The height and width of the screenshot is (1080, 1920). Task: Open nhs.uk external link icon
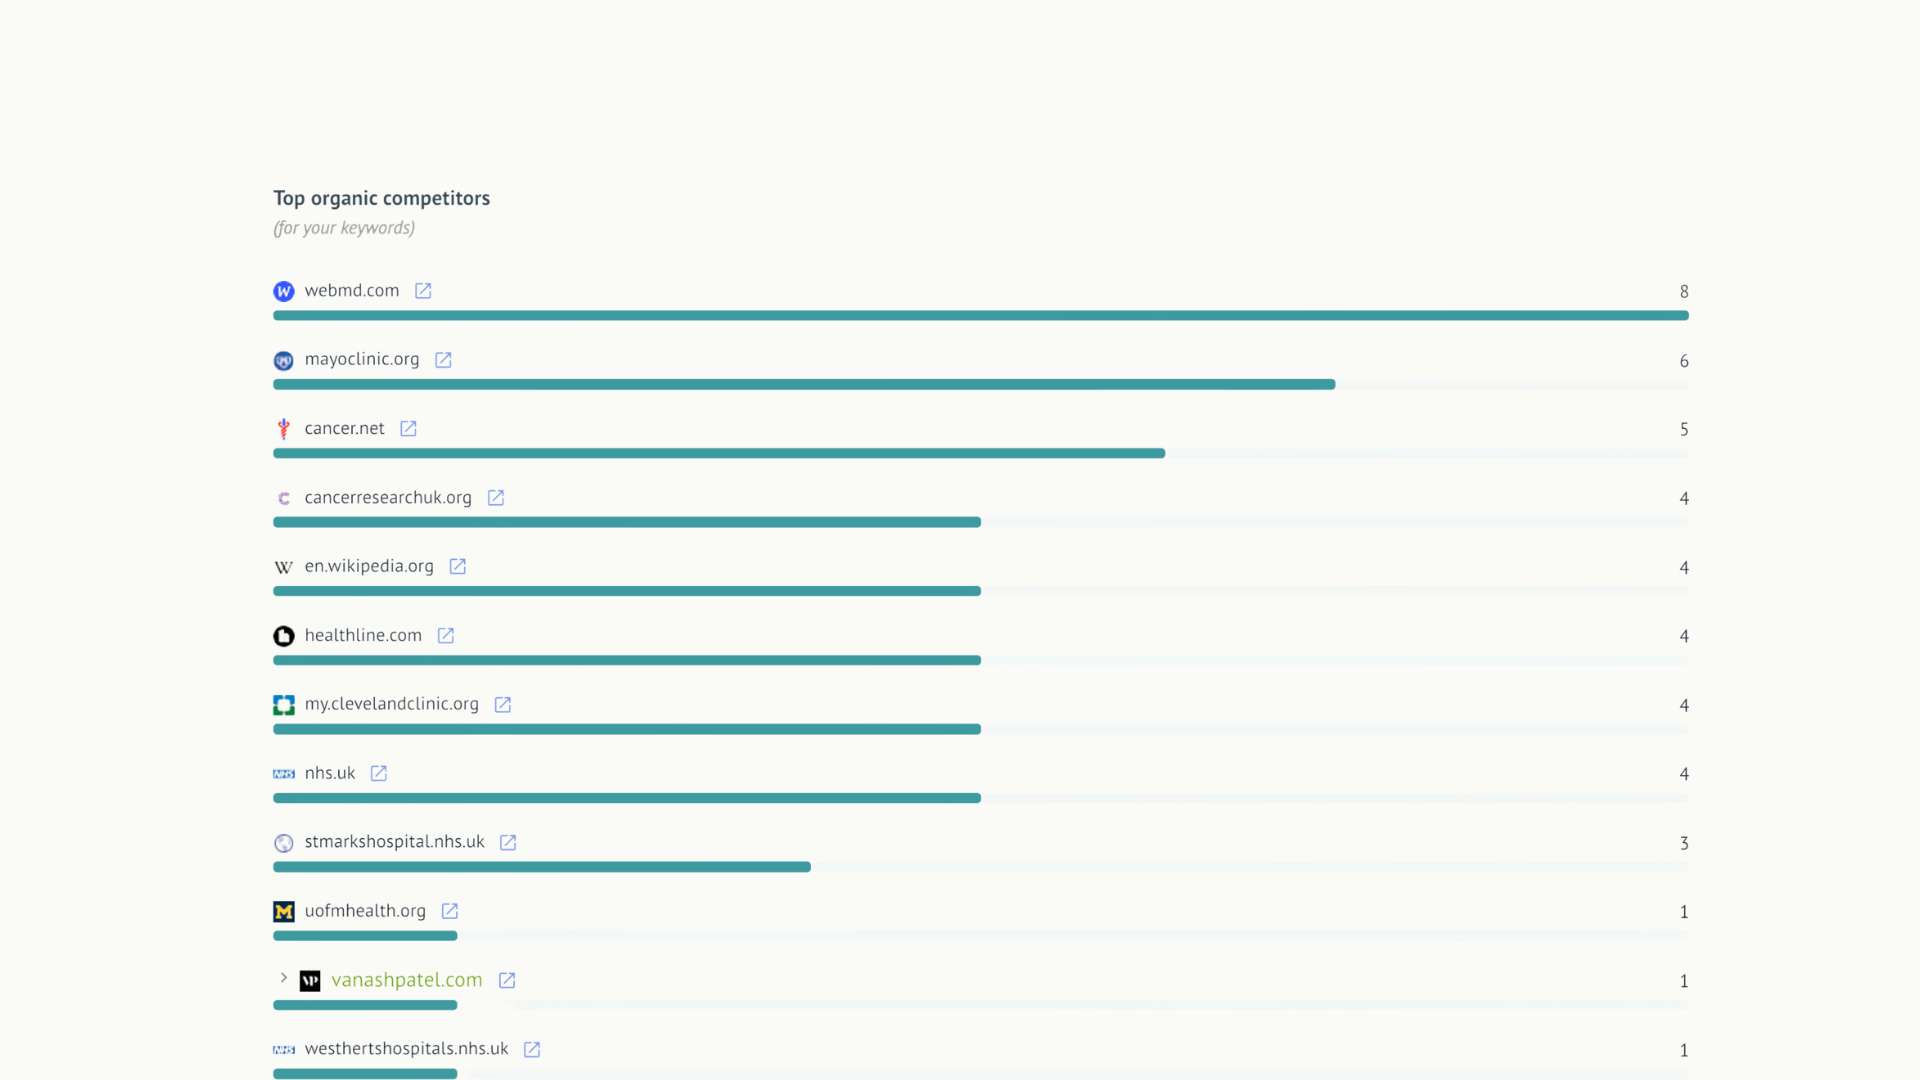[x=379, y=774]
